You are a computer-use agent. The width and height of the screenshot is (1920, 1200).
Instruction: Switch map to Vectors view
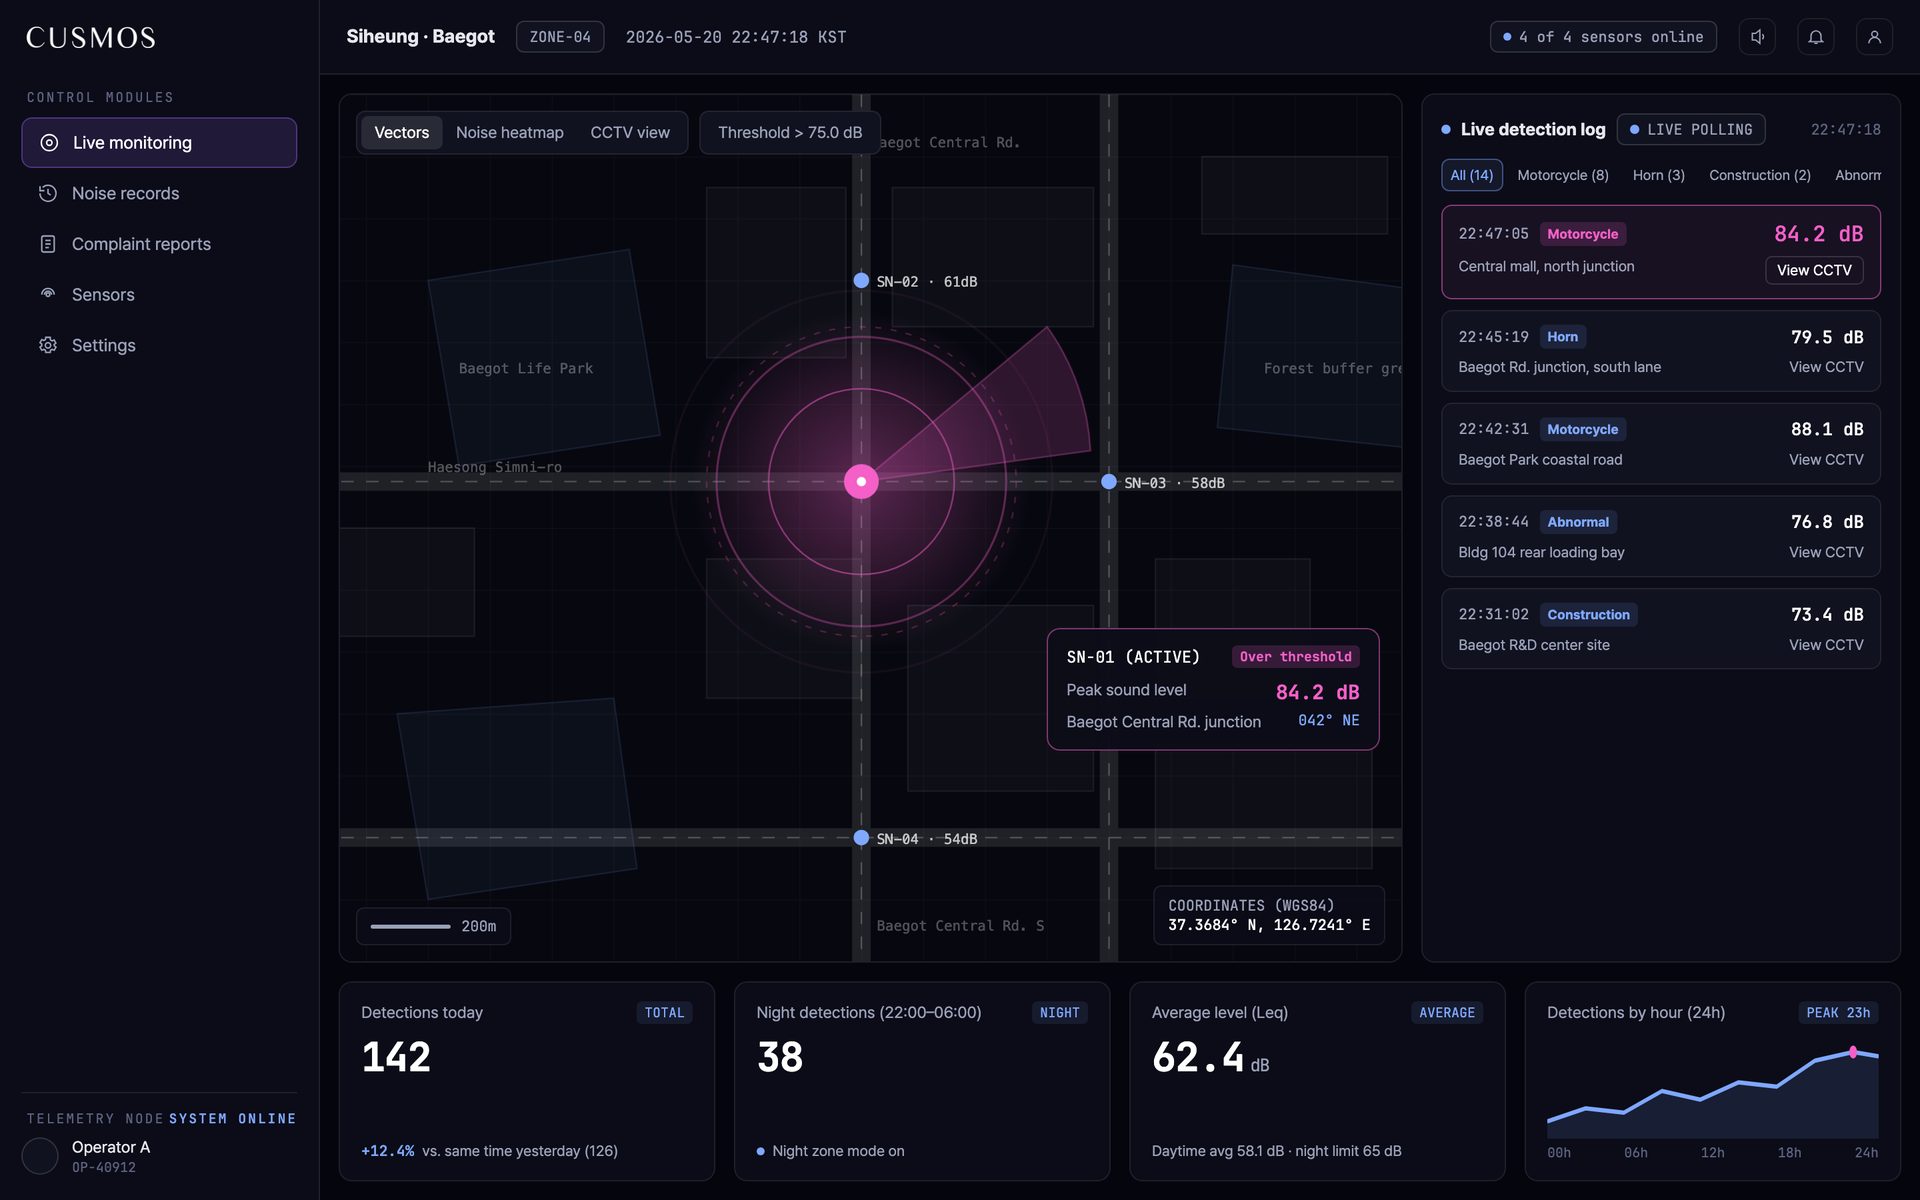click(x=401, y=133)
